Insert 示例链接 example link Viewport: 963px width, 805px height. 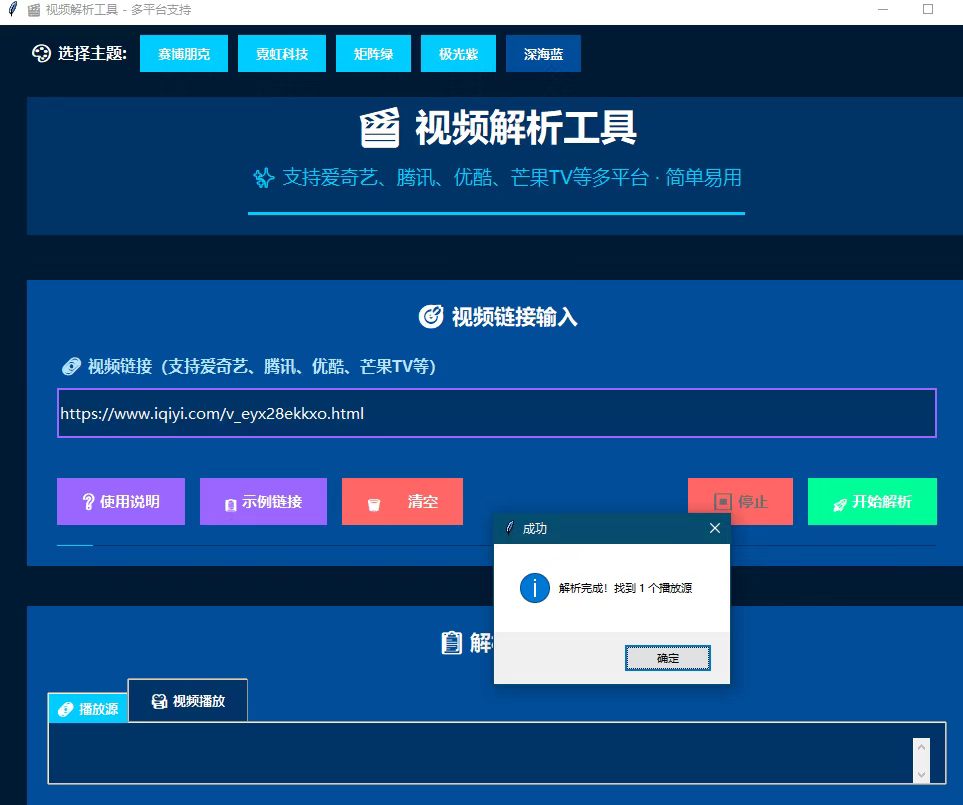coord(263,502)
